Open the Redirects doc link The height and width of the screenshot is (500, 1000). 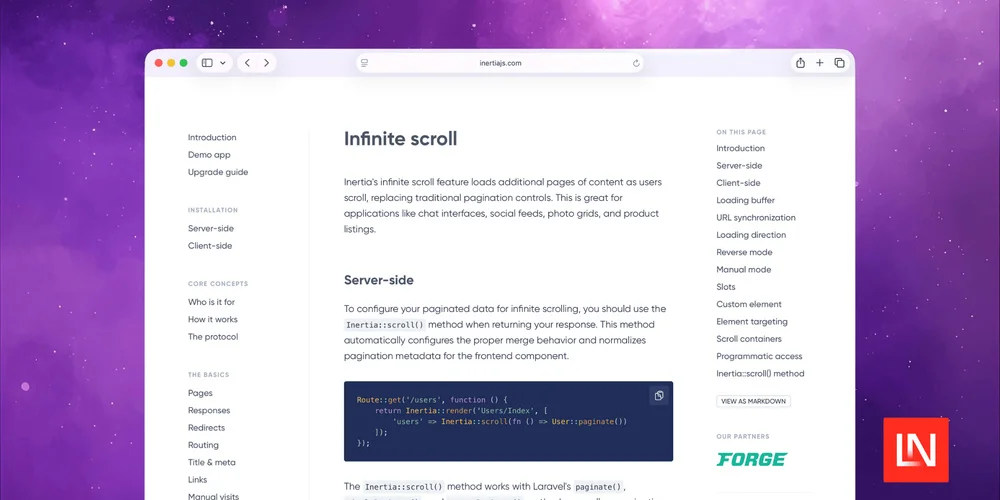[207, 427]
